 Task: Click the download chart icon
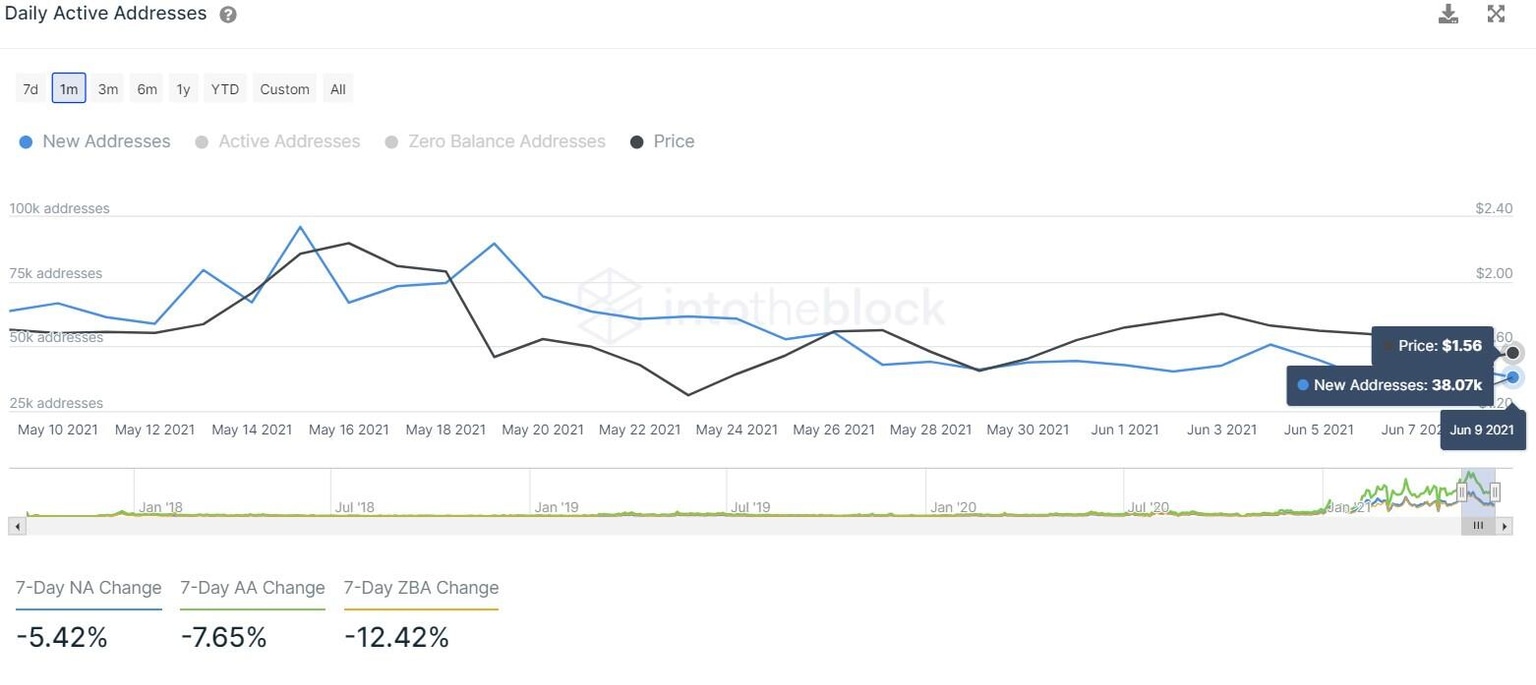[1448, 13]
